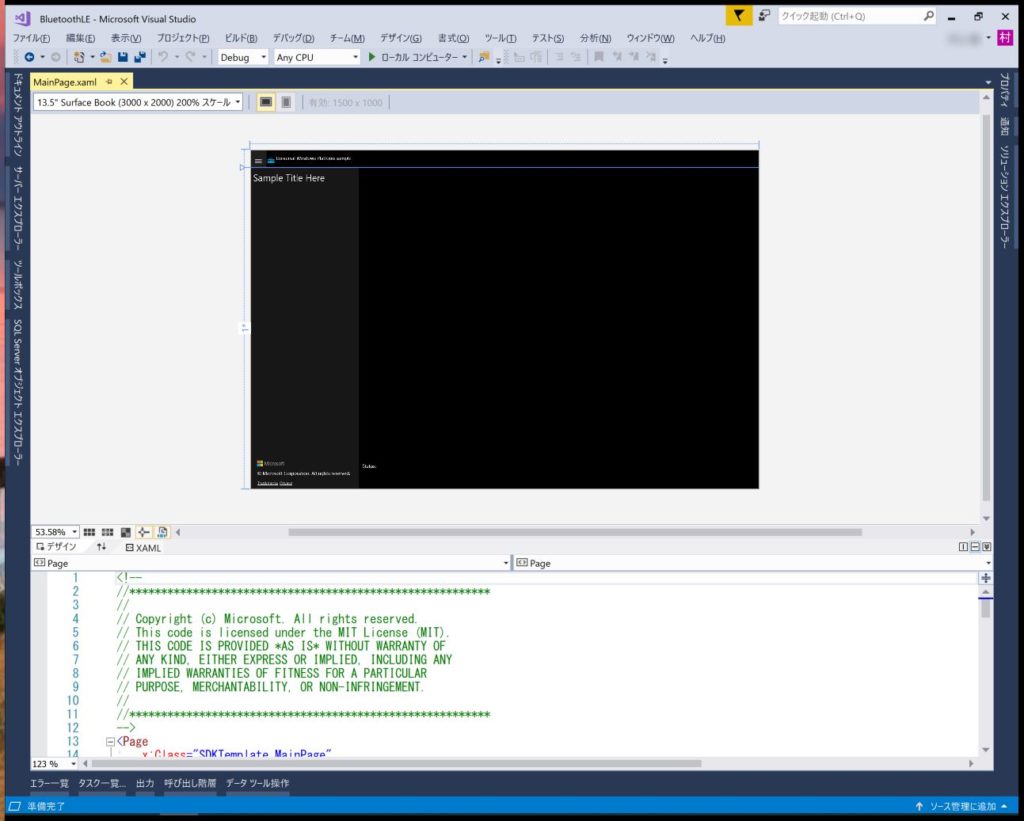
Task: Click the New Project toolbar icon
Action: 79,57
